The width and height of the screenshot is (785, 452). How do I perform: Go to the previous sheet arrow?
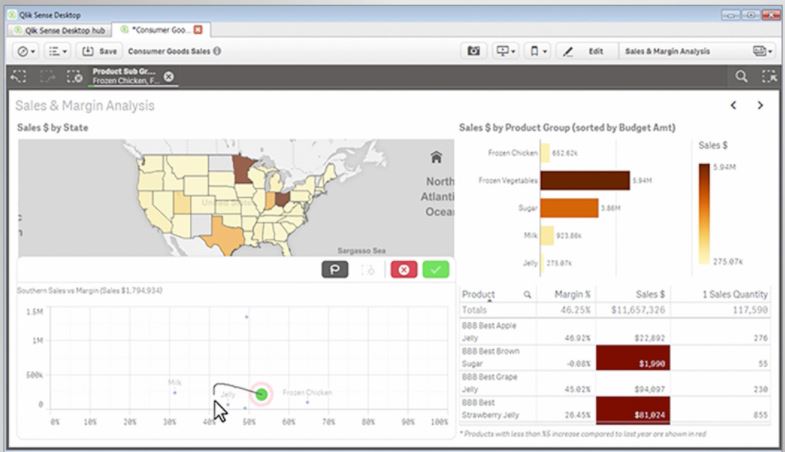pyautogui.click(x=733, y=105)
